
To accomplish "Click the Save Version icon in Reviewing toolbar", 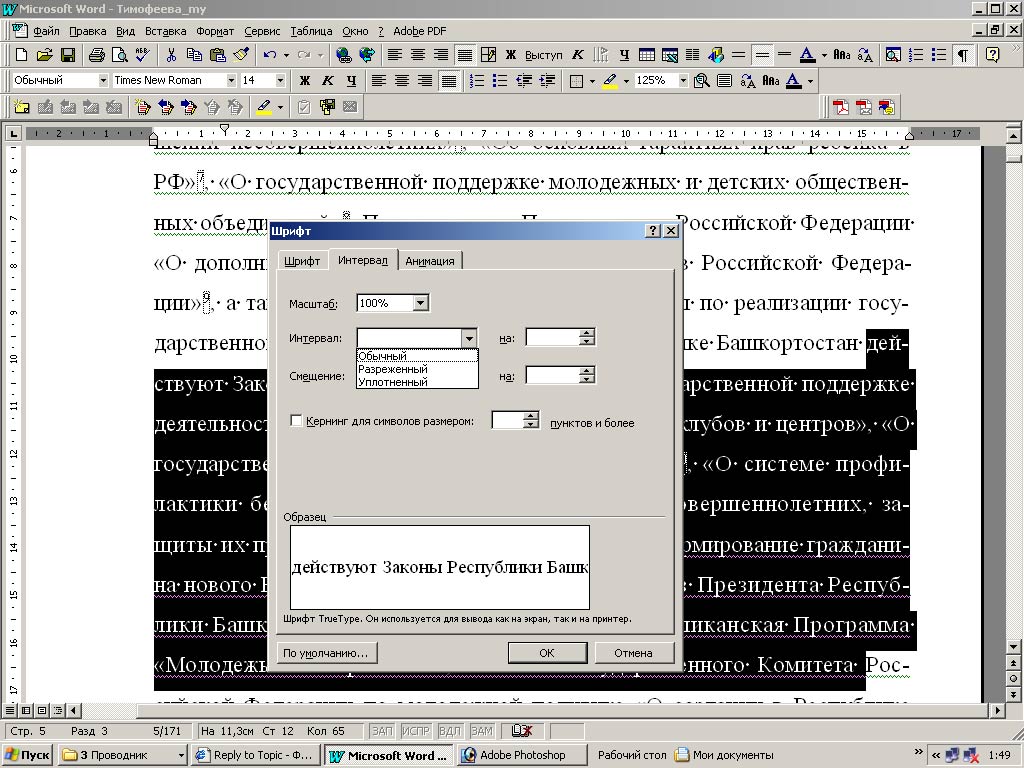I will pyautogui.click(x=327, y=107).
